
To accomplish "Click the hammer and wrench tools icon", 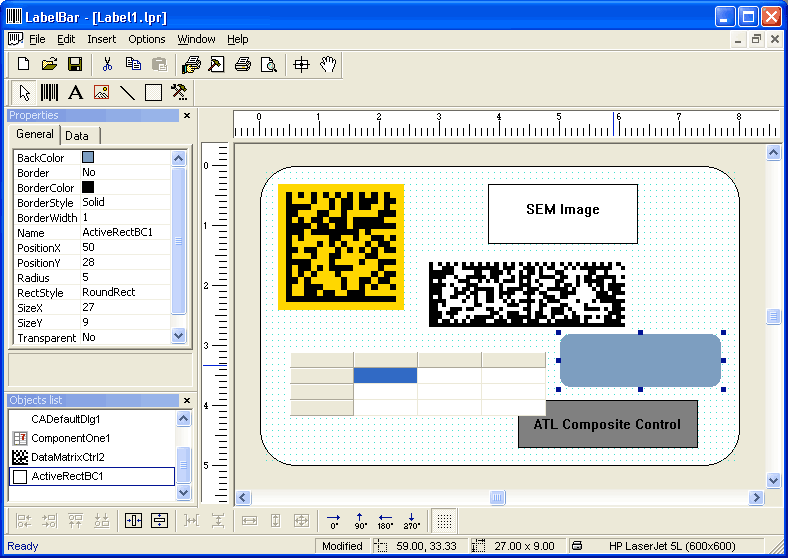I will [x=179, y=92].
